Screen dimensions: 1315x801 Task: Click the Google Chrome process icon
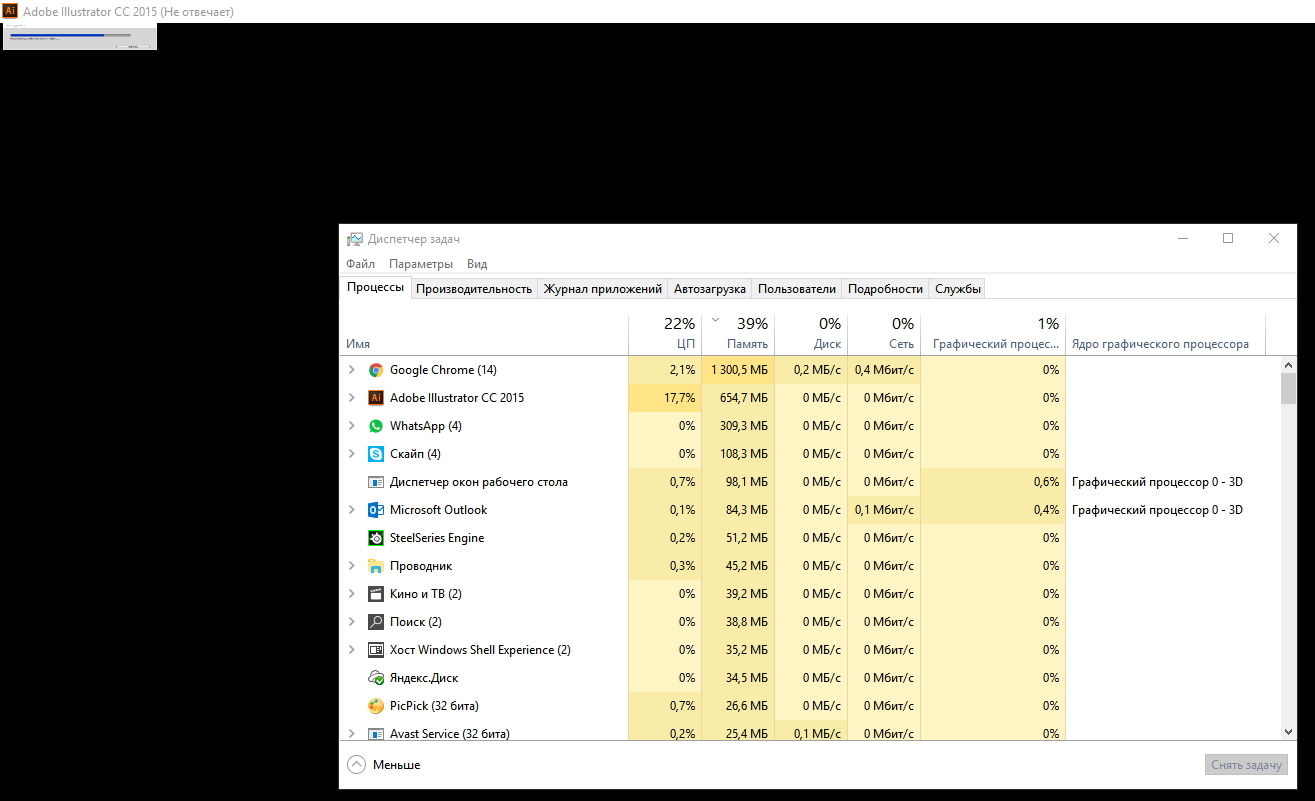[x=376, y=370]
